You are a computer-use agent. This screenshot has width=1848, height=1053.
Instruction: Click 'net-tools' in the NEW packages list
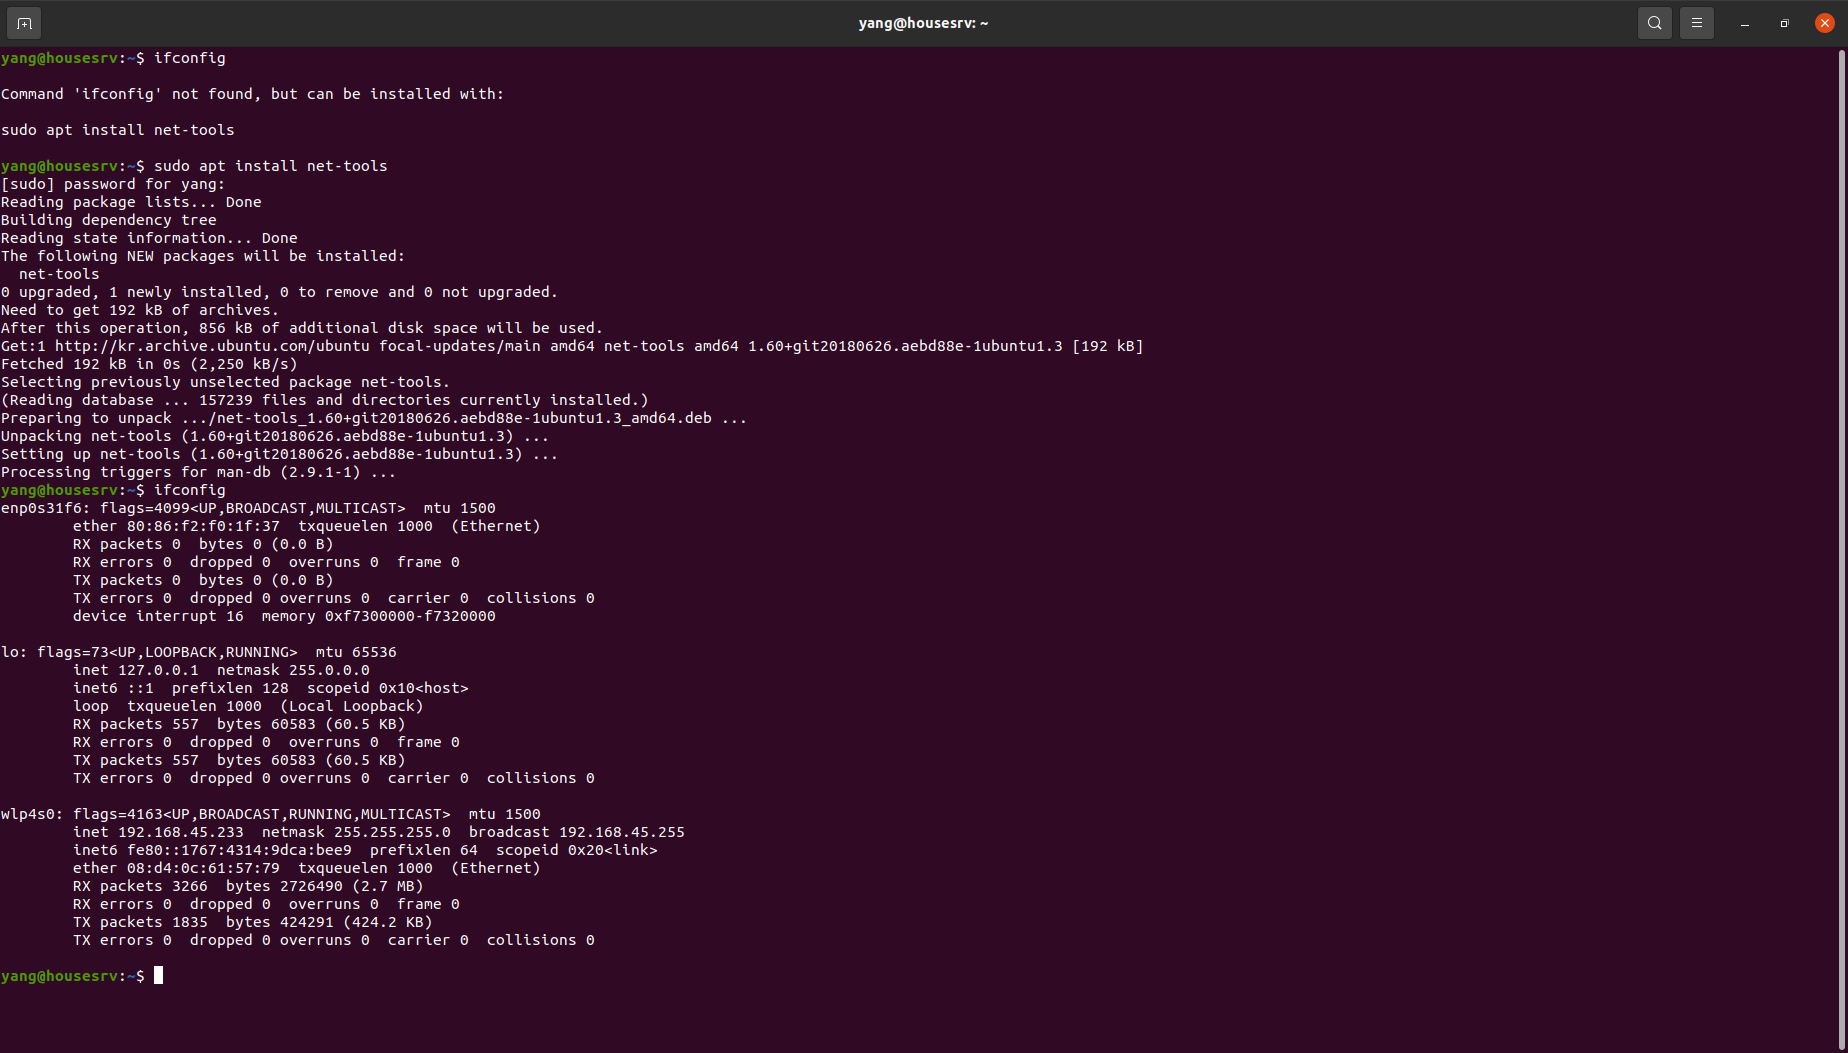coord(59,273)
